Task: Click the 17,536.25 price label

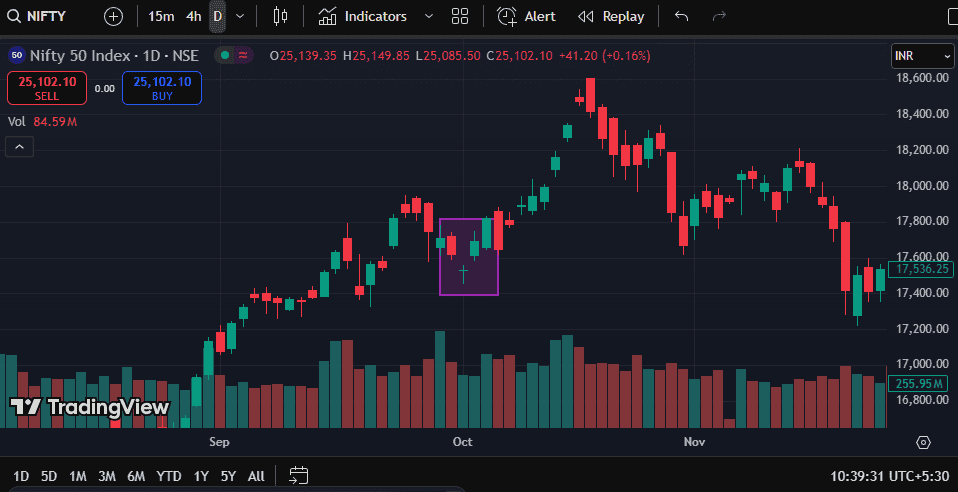Action: pyautogui.click(x=921, y=269)
